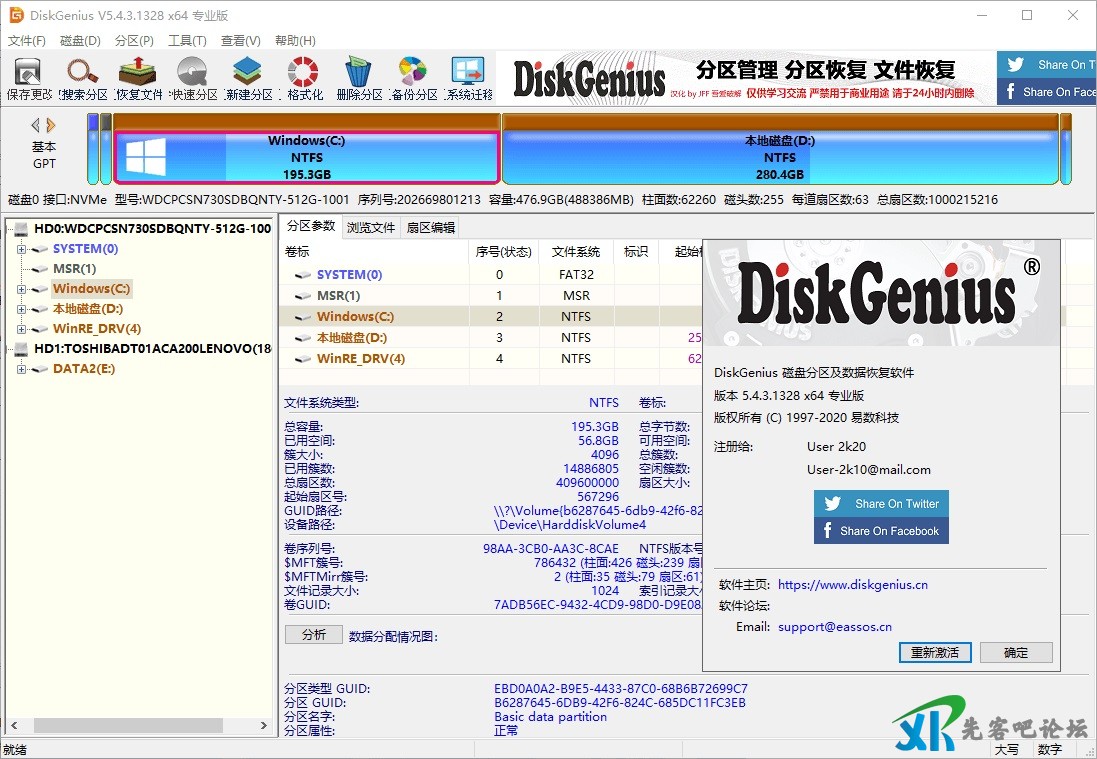Click the 保存更改 (Save Changes) toolbar icon
The height and width of the screenshot is (759, 1097).
pos(28,78)
